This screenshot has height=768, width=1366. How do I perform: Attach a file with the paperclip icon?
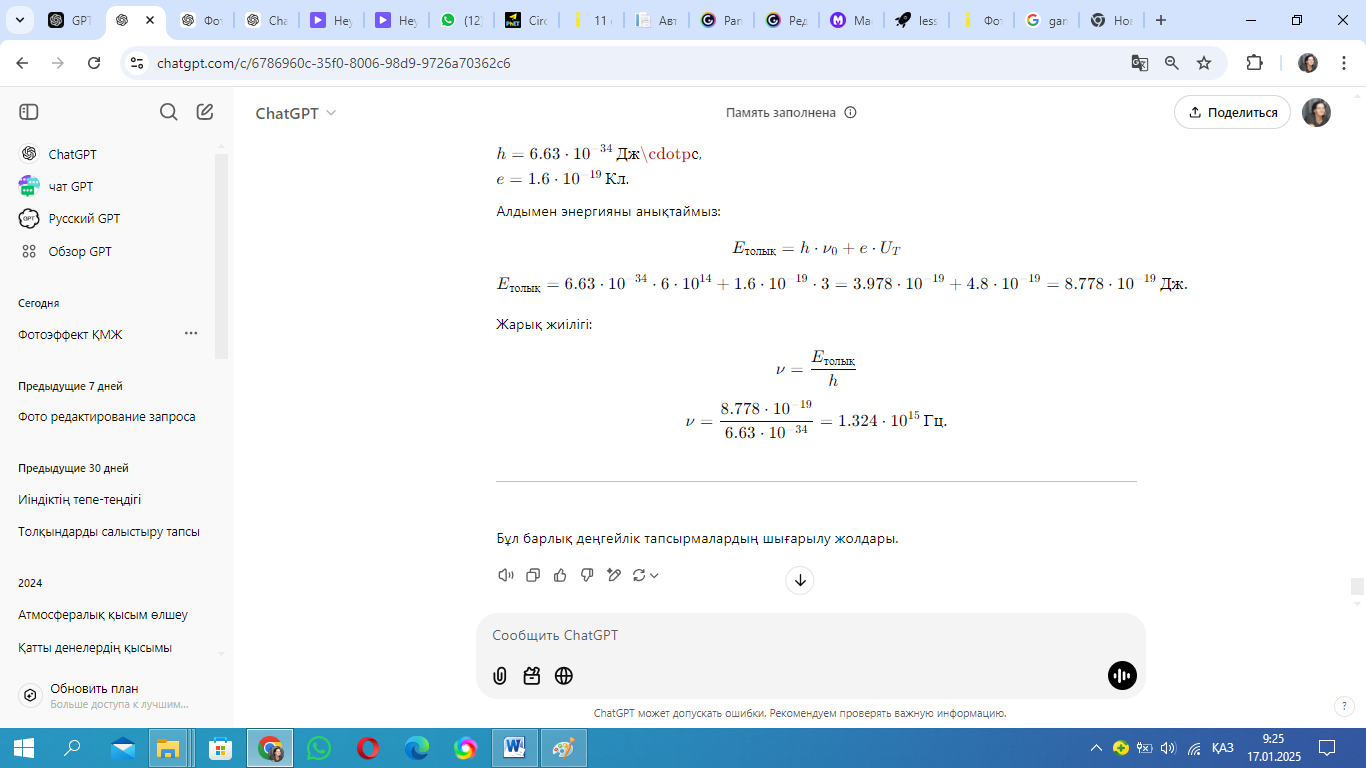pos(500,676)
